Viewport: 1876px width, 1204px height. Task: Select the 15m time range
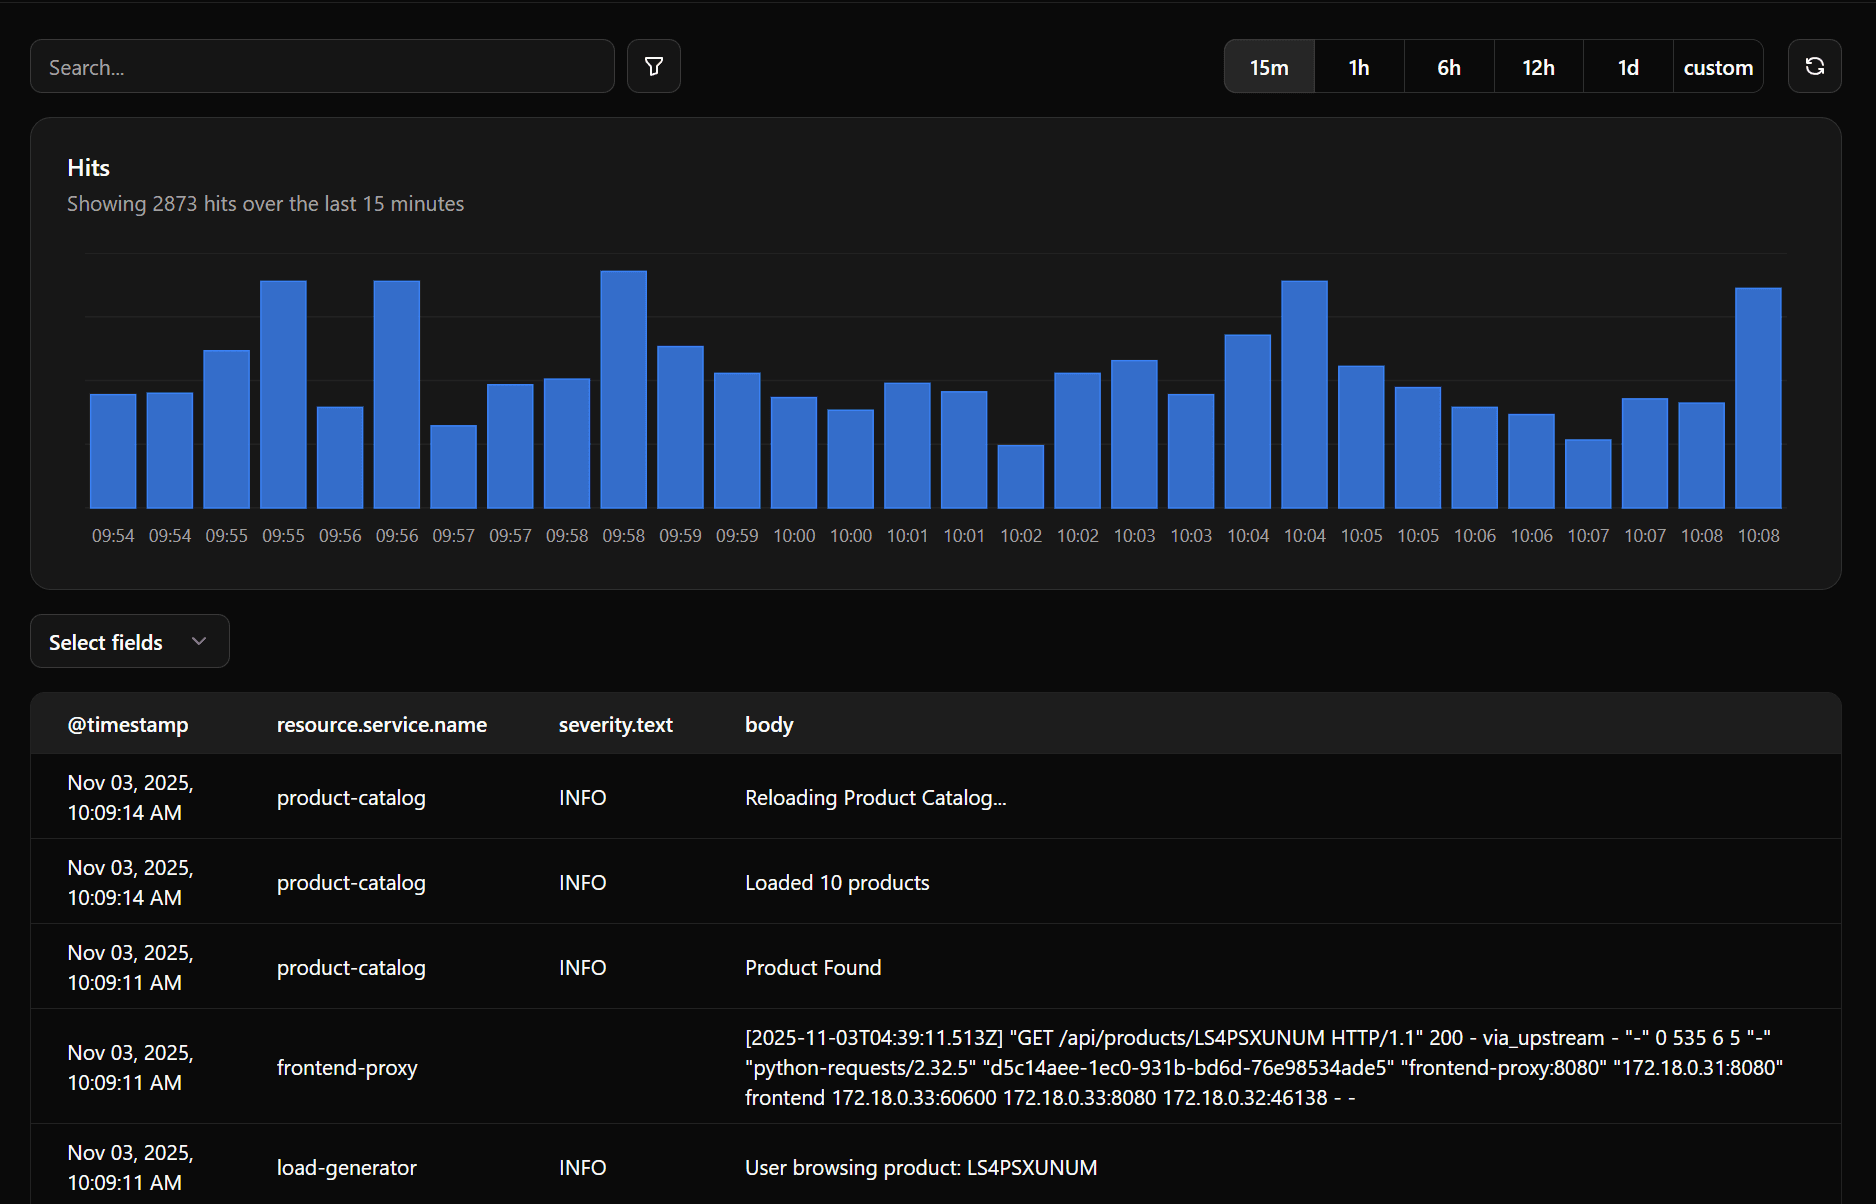click(x=1269, y=67)
